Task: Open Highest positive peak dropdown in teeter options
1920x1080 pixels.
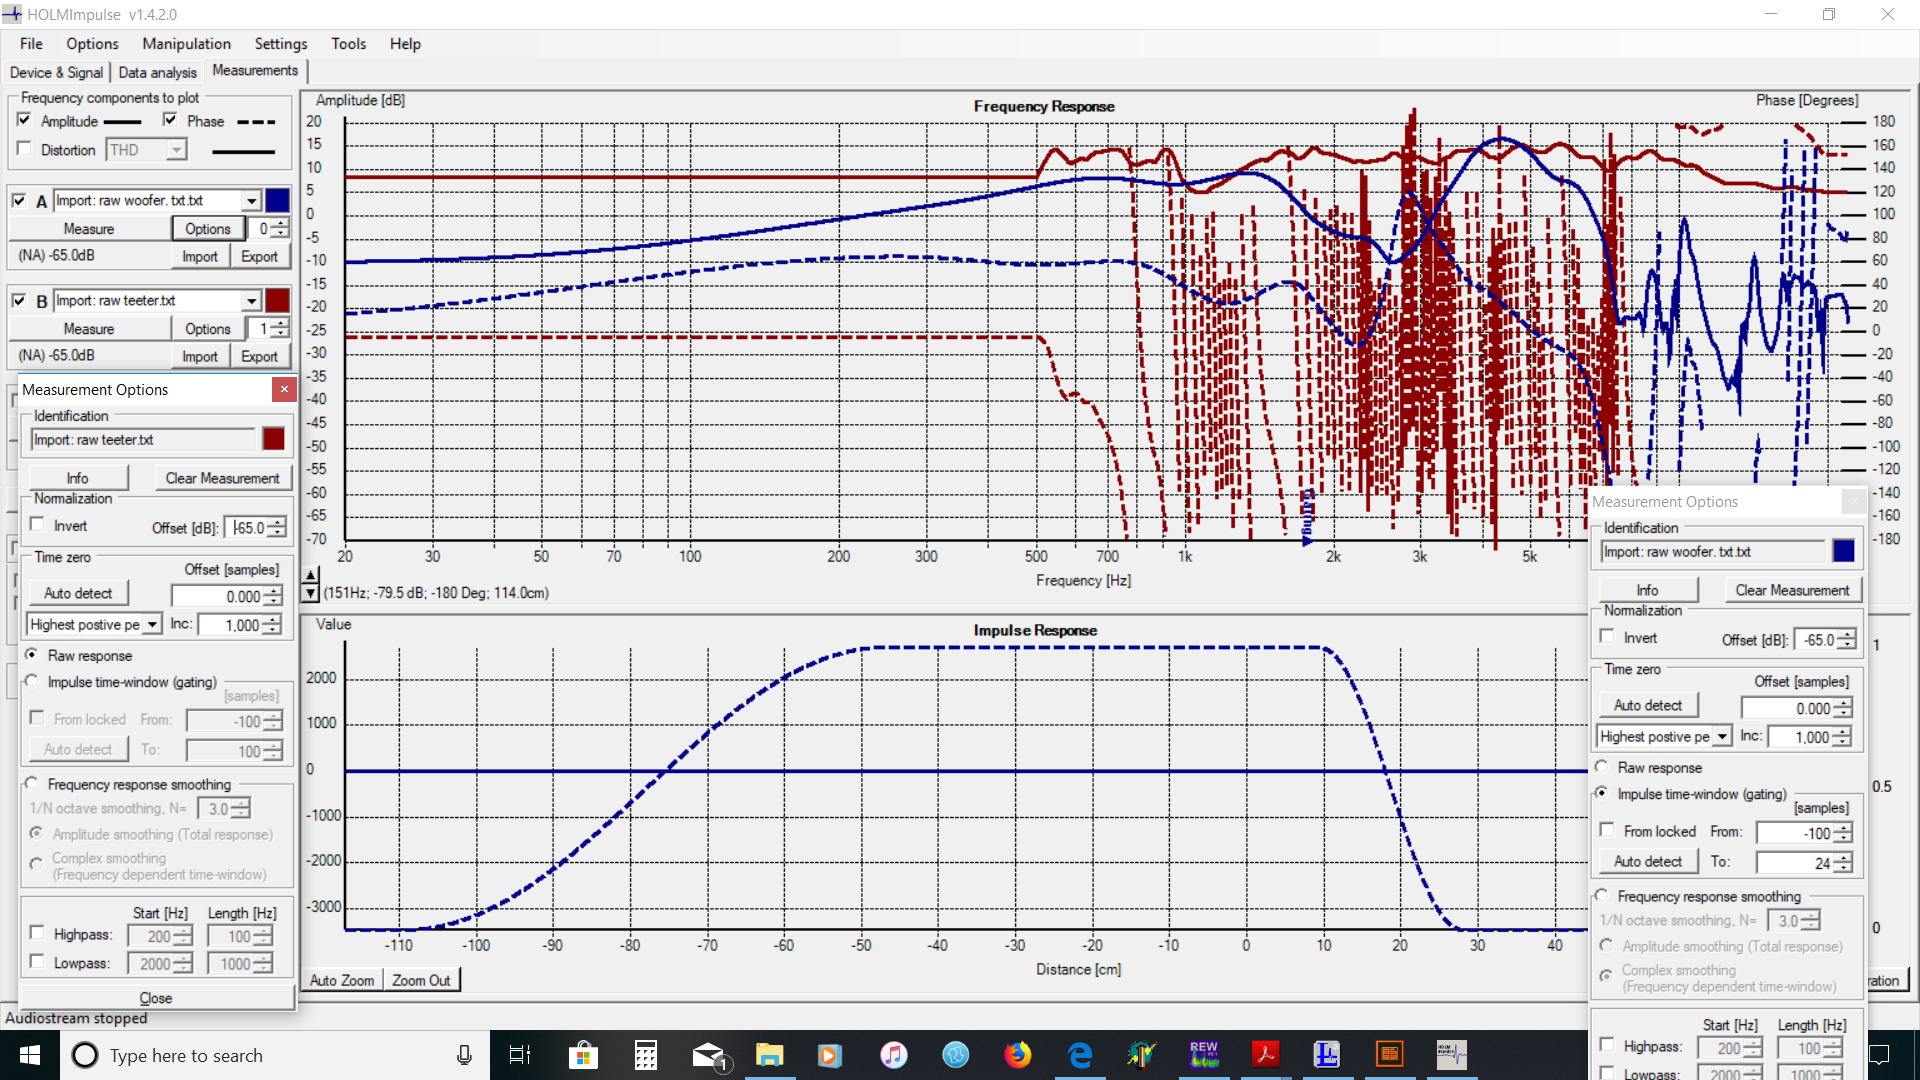Action: click(x=152, y=625)
